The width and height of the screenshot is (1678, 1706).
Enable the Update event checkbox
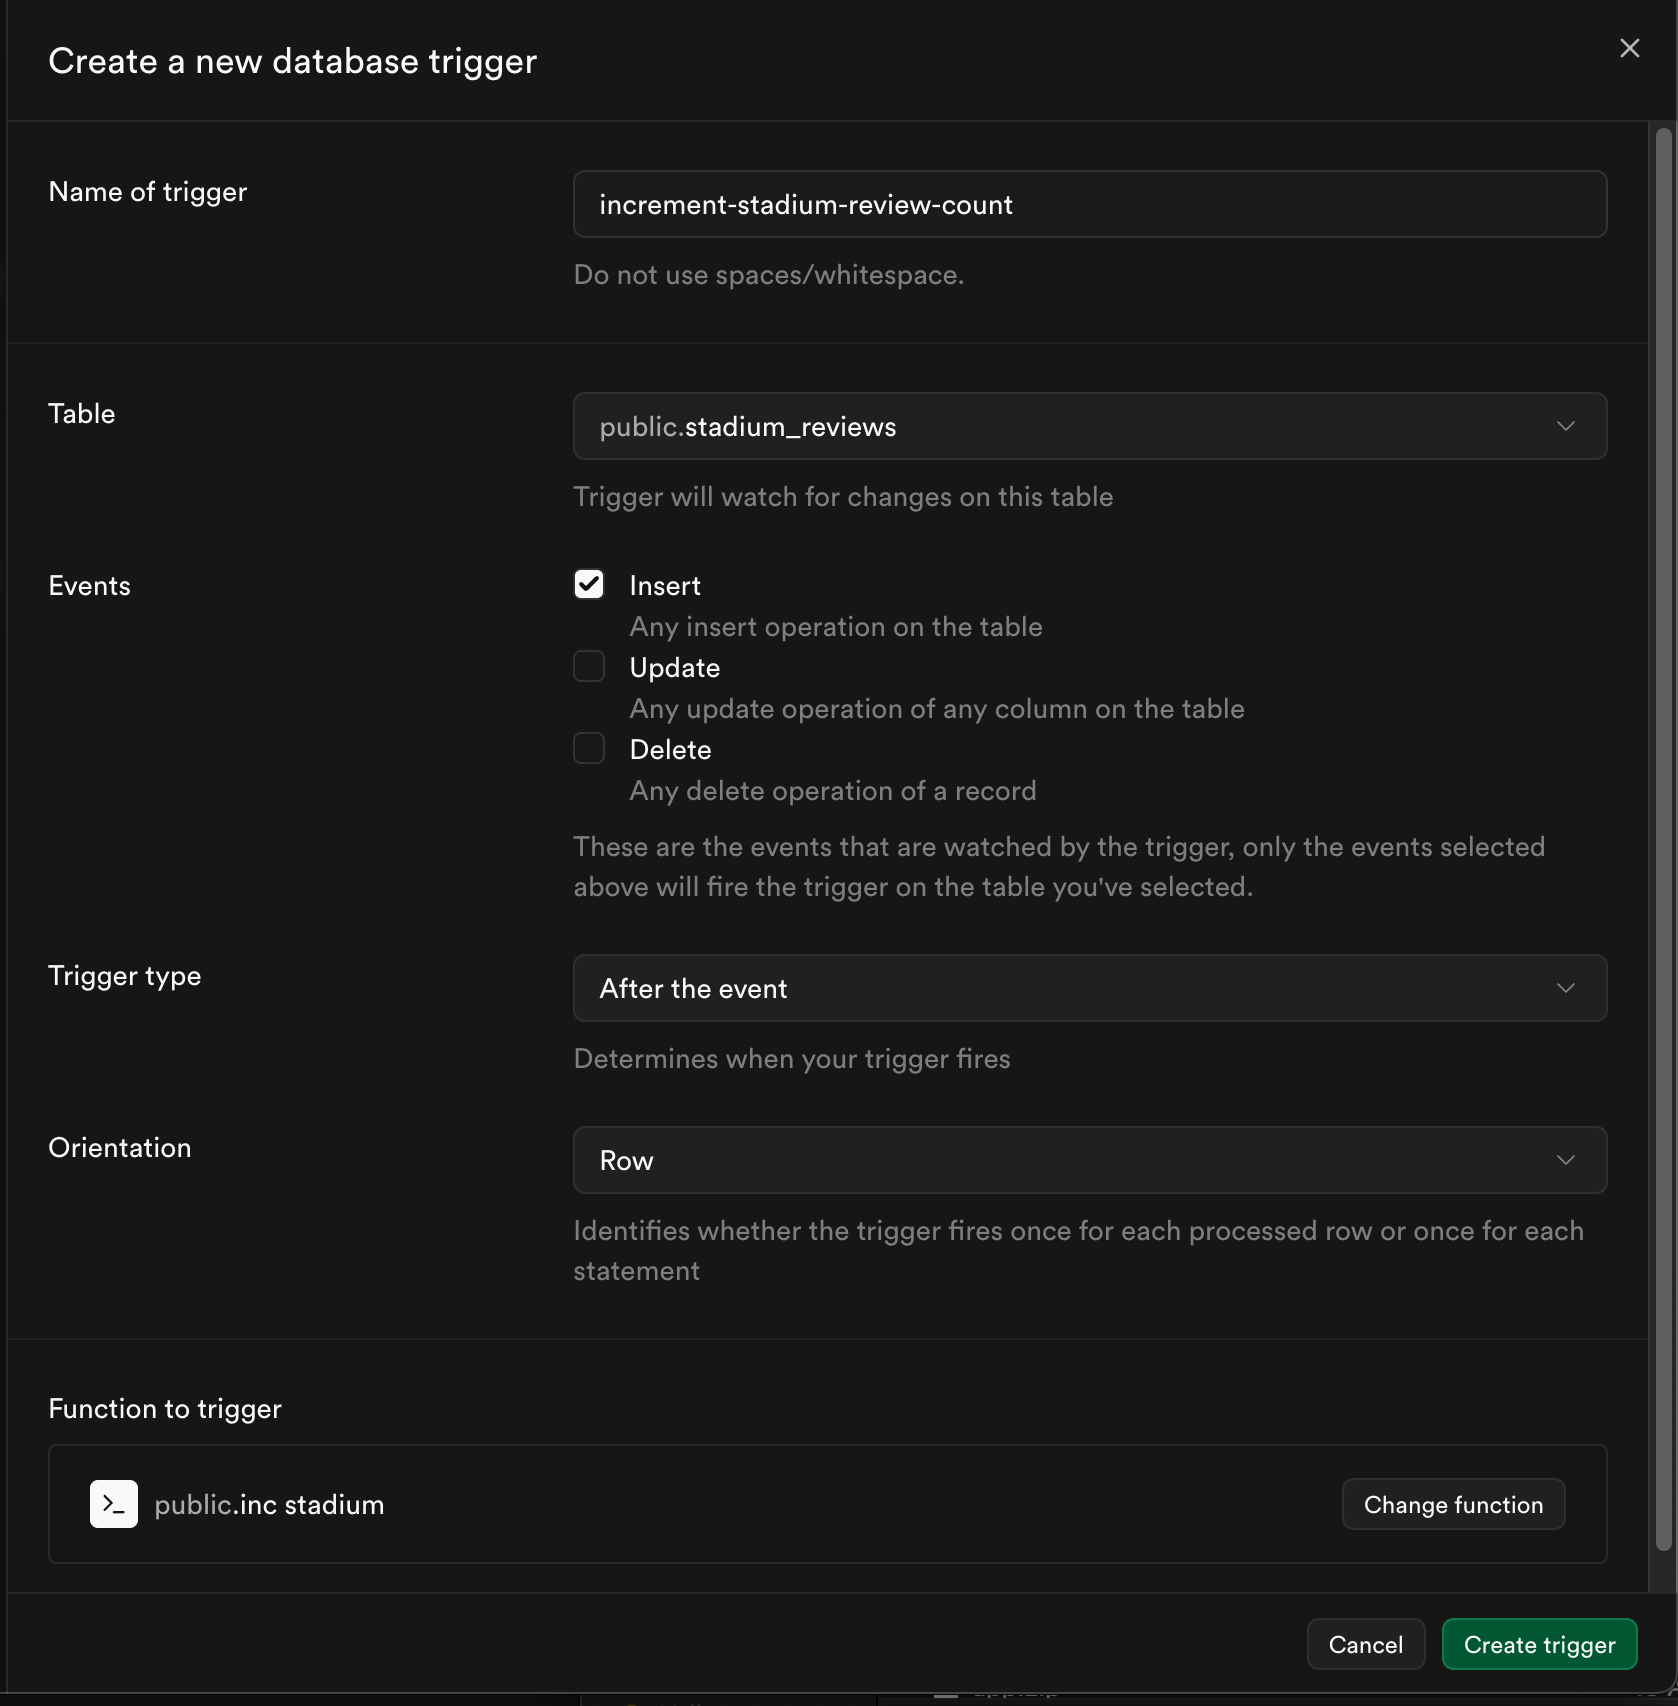click(x=589, y=666)
